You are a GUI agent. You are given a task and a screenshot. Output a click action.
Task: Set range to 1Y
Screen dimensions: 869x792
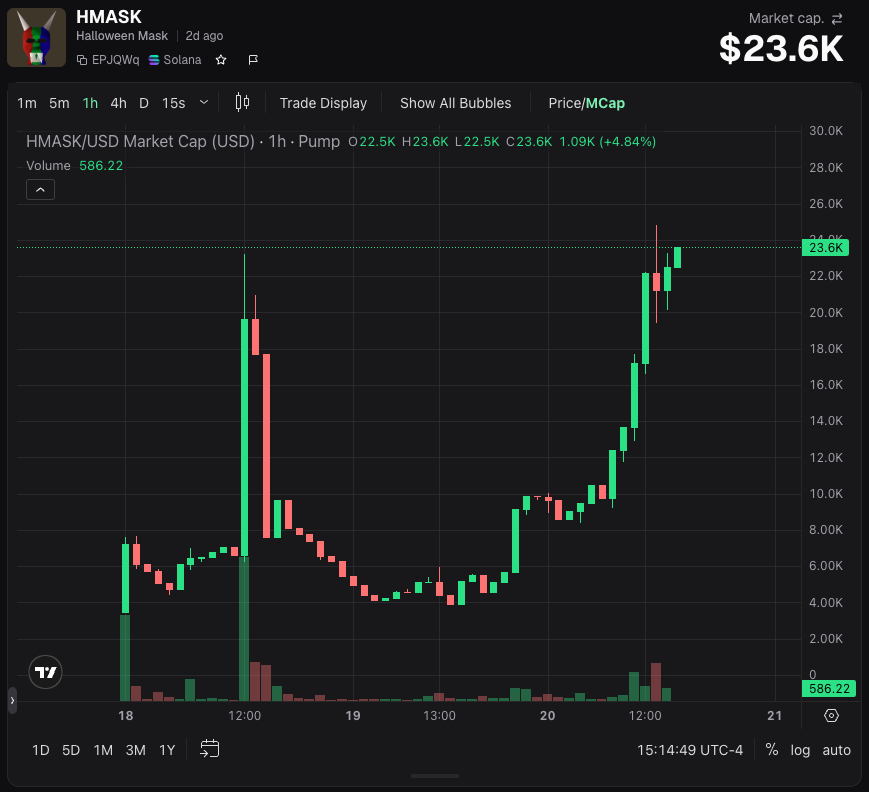pos(167,750)
